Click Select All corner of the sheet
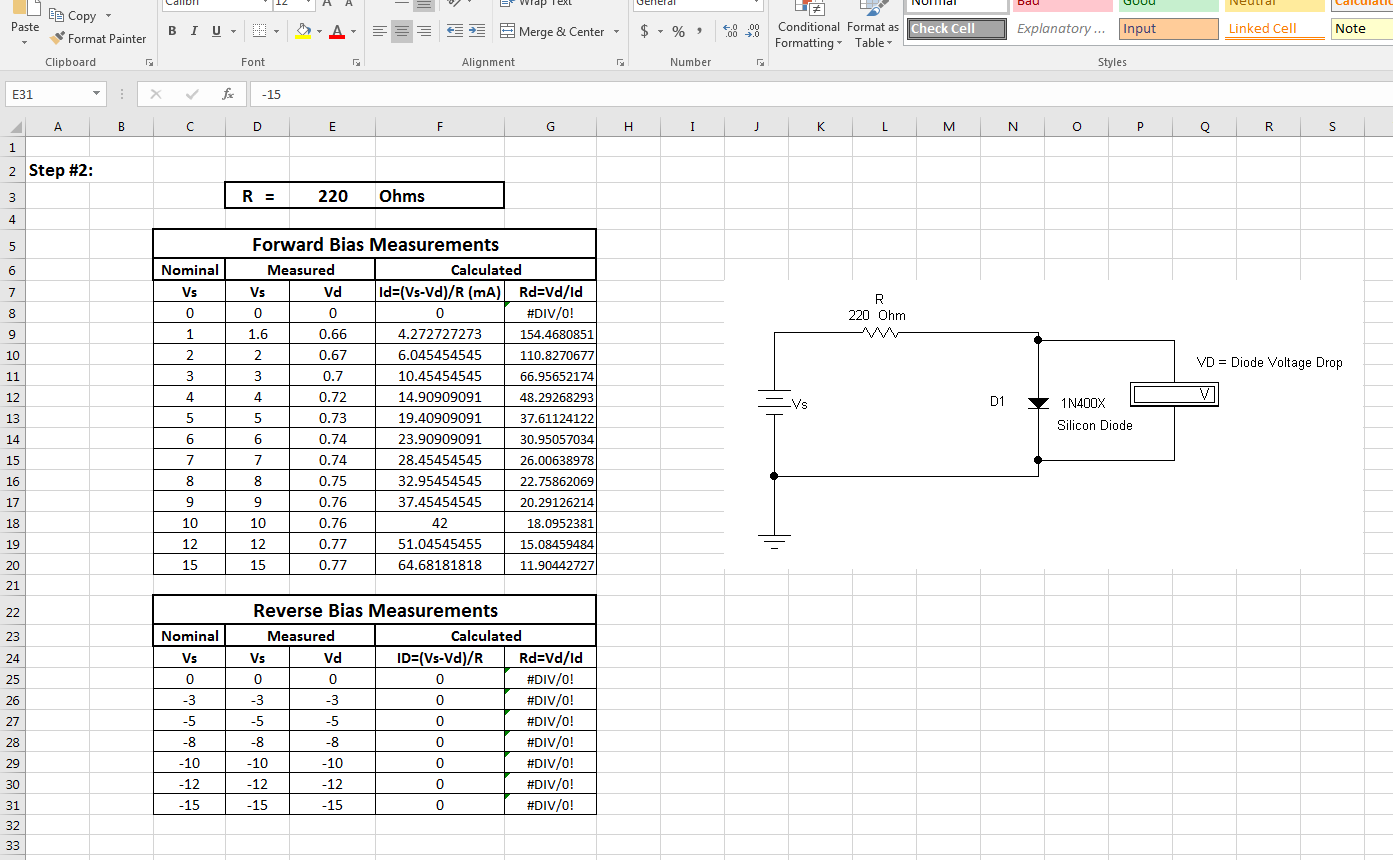This screenshot has width=1393, height=860. pyautogui.click(x=14, y=127)
